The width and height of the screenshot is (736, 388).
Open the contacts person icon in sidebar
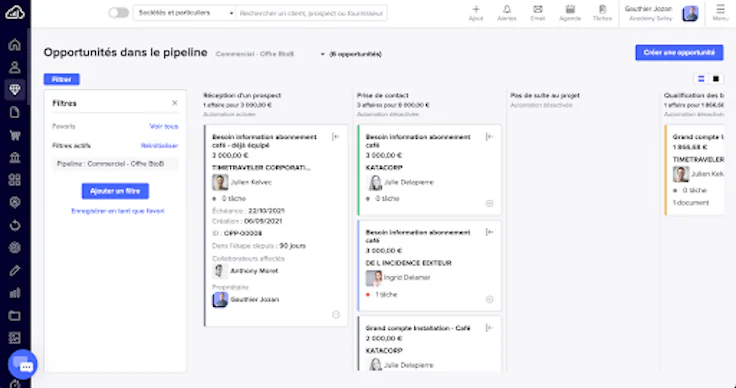click(x=15, y=67)
